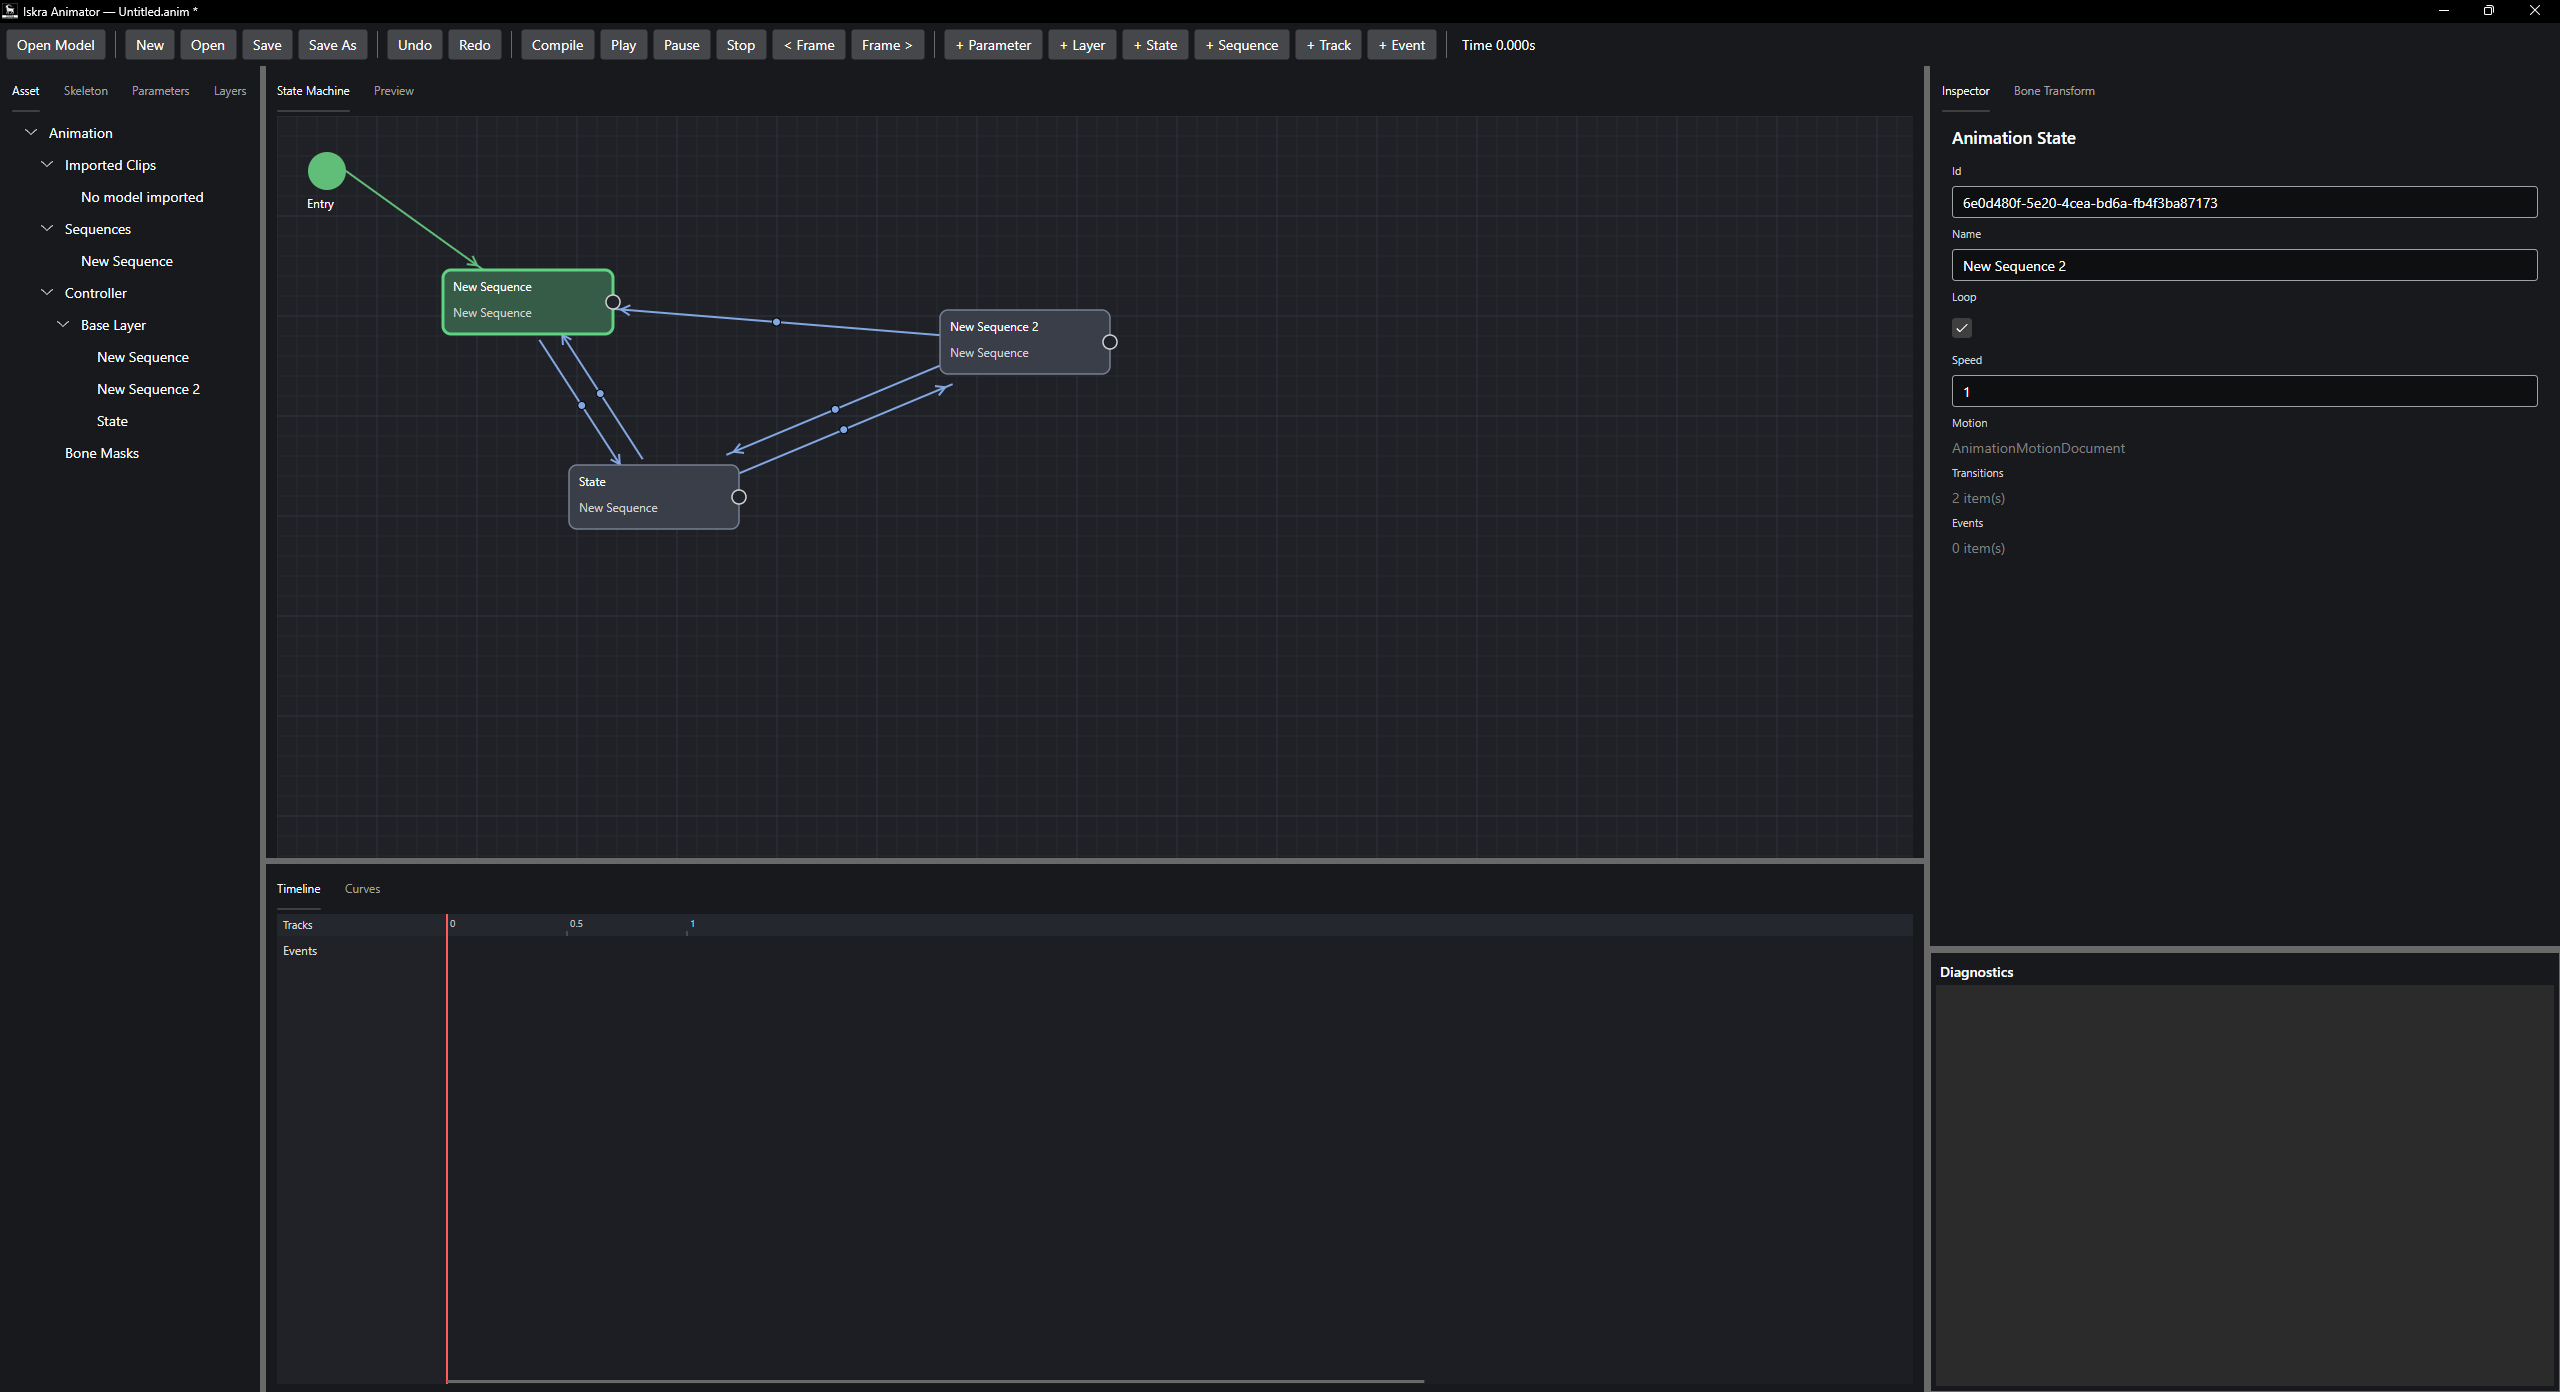The image size is (2560, 1392).
Task: Step back with < Frame
Action: 809,45
